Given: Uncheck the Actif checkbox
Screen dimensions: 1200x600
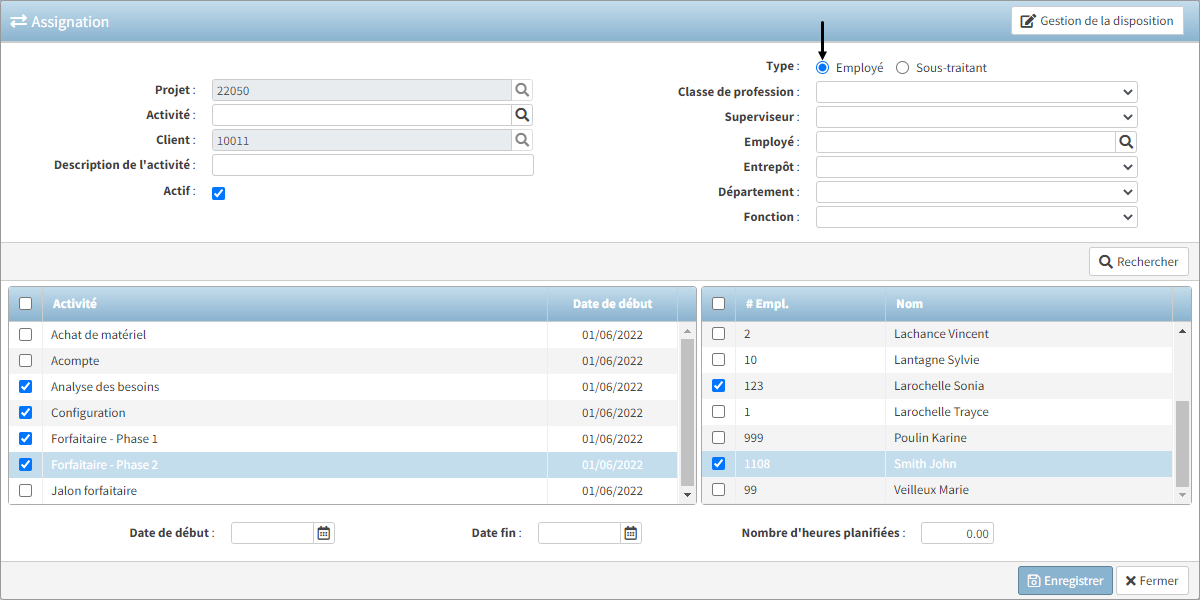Looking at the screenshot, I should (x=218, y=192).
